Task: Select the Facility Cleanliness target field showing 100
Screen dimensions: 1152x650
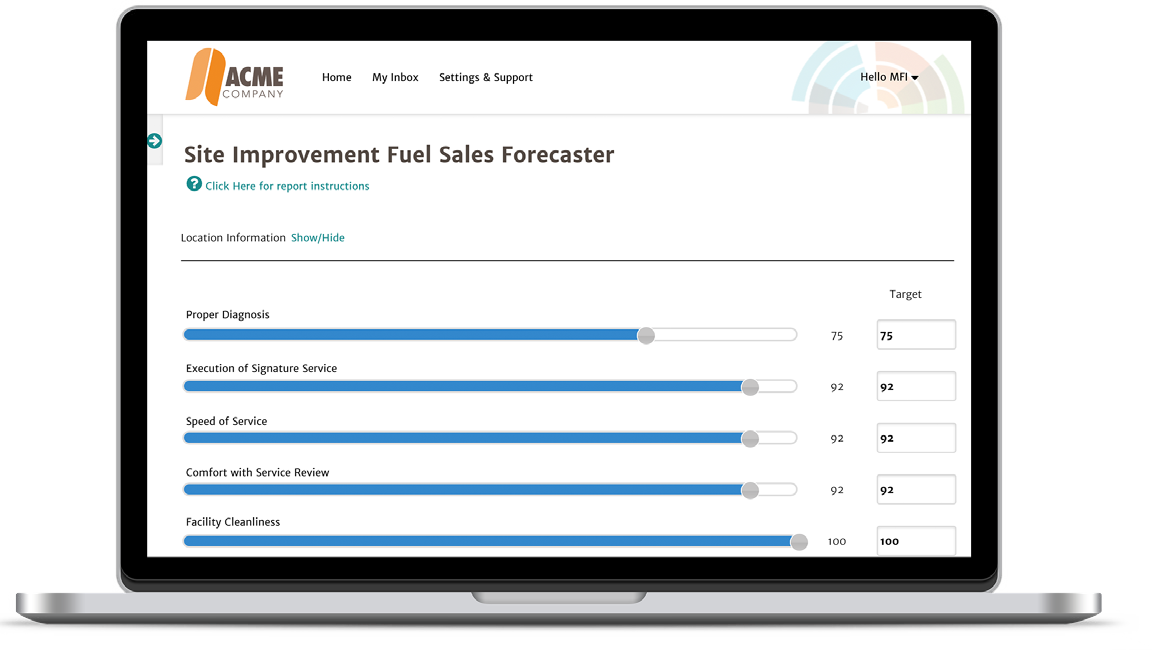Action: [915, 540]
